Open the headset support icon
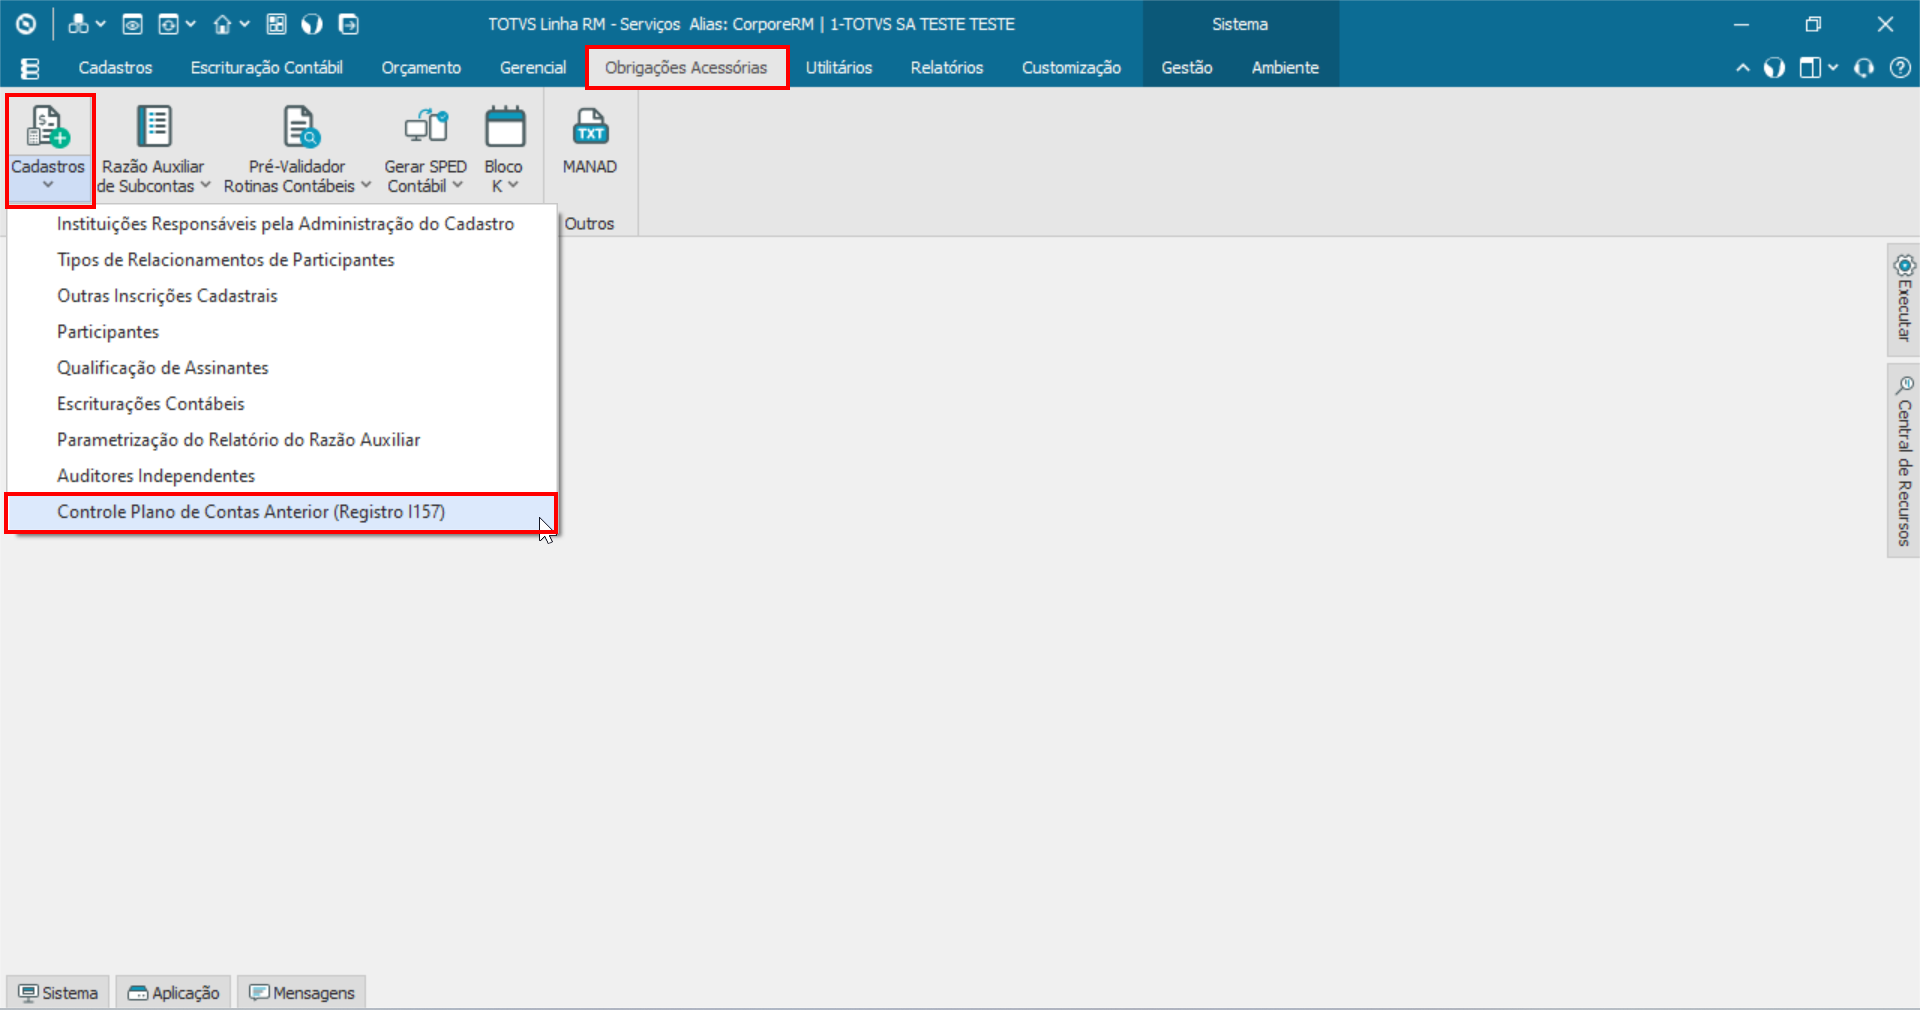The image size is (1920, 1010). (x=1864, y=68)
